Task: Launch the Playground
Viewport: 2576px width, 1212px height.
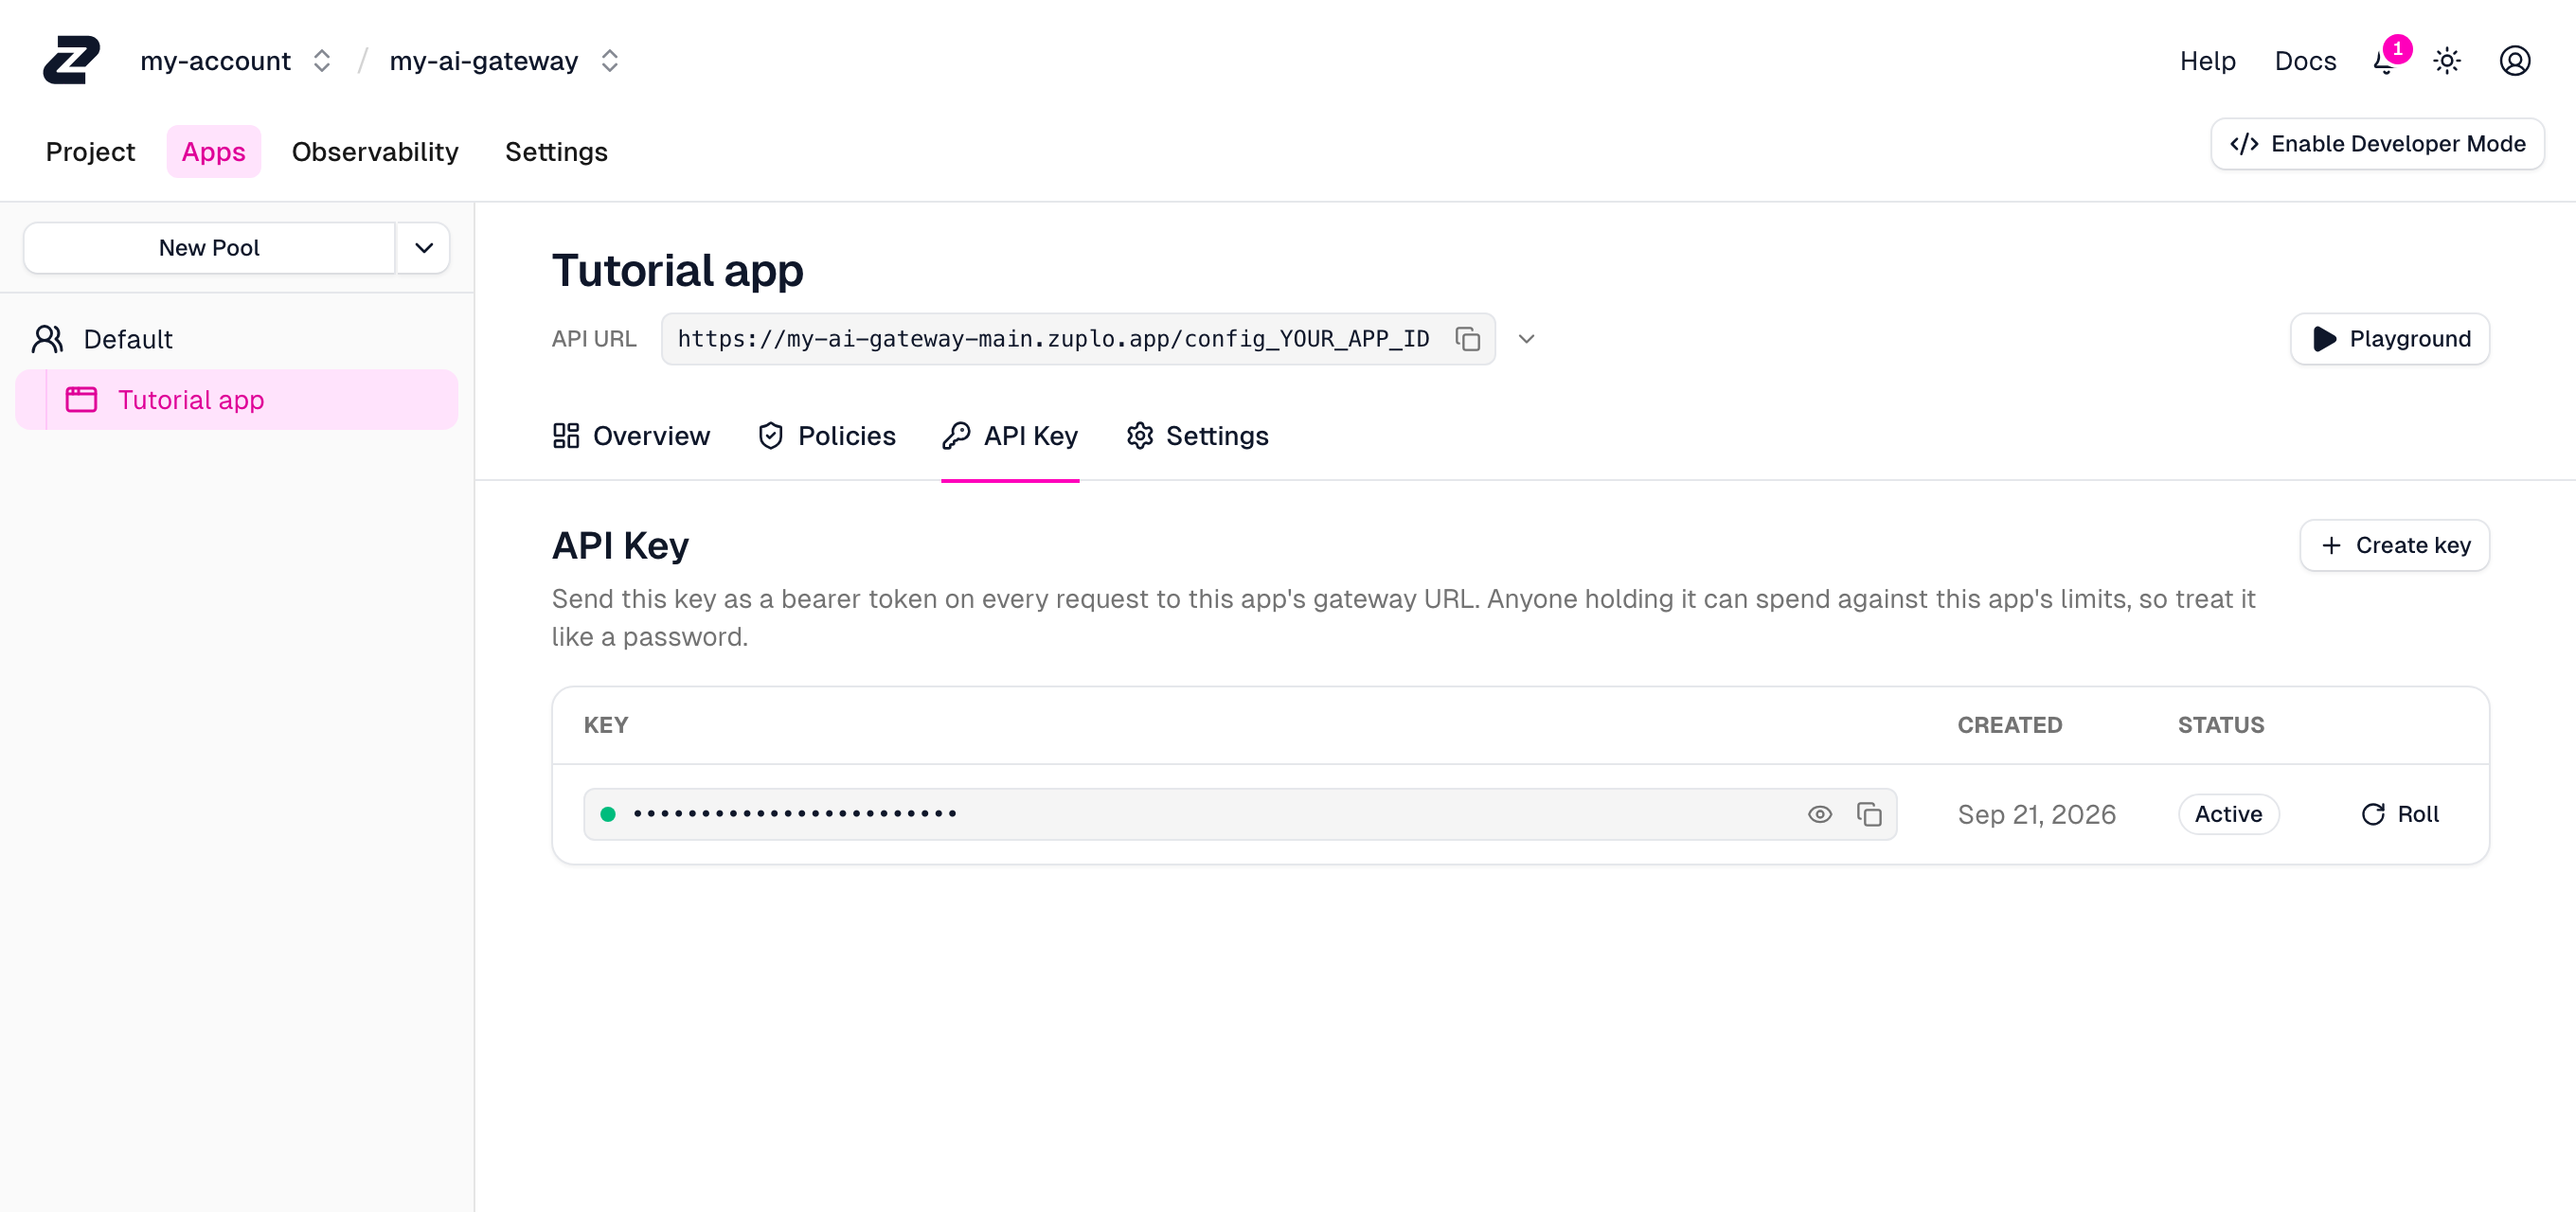Action: point(2390,339)
